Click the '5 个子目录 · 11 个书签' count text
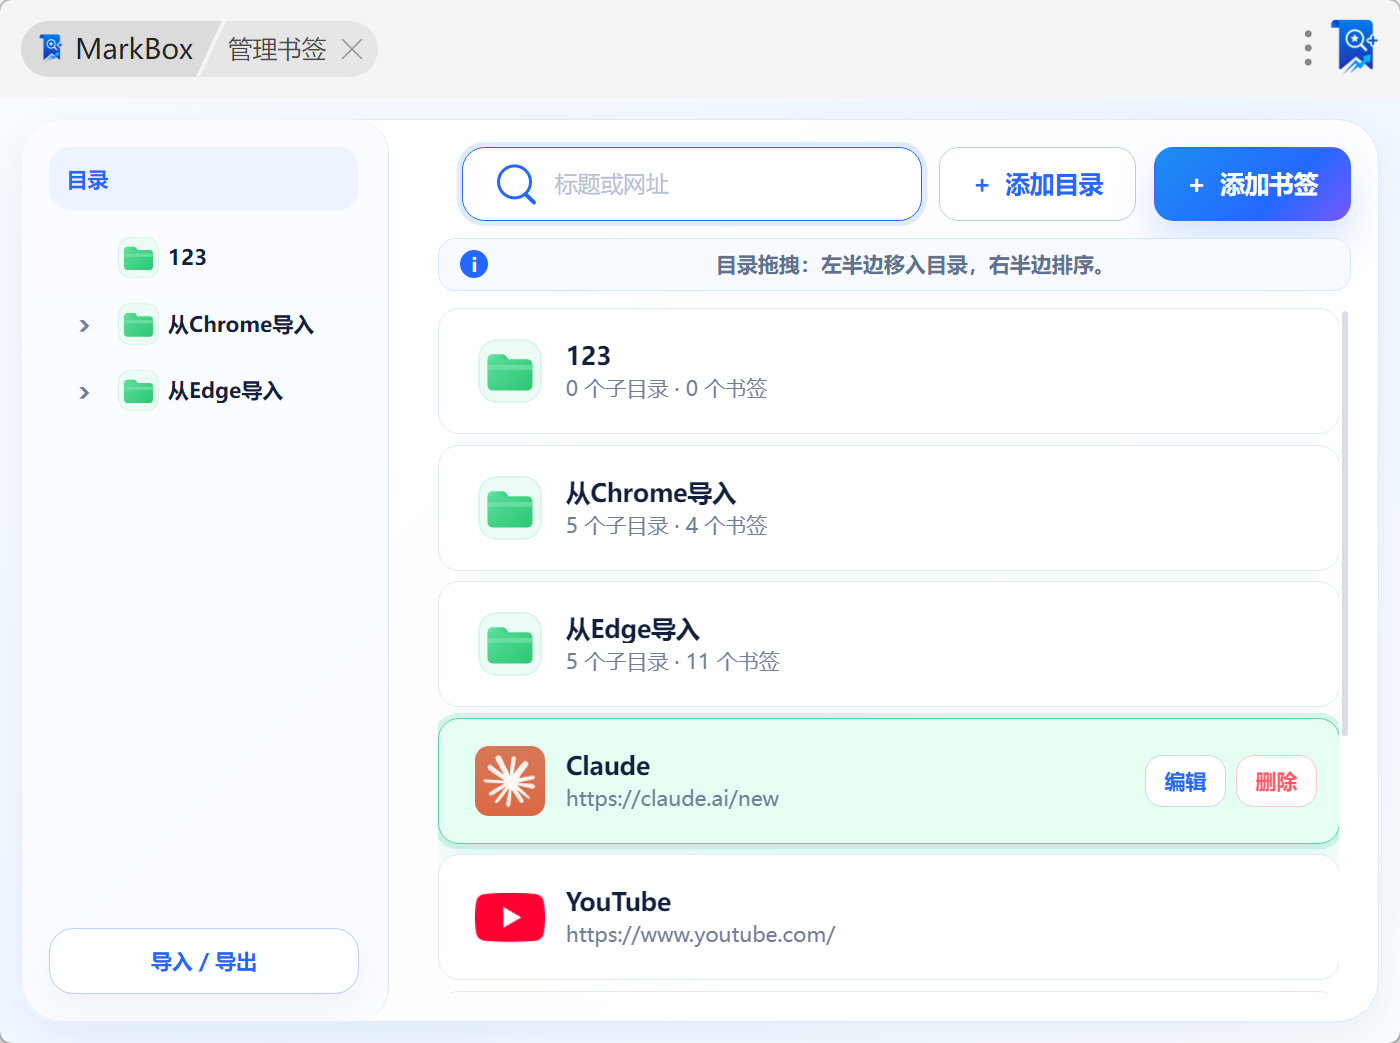This screenshot has height=1043, width=1400. click(x=673, y=662)
